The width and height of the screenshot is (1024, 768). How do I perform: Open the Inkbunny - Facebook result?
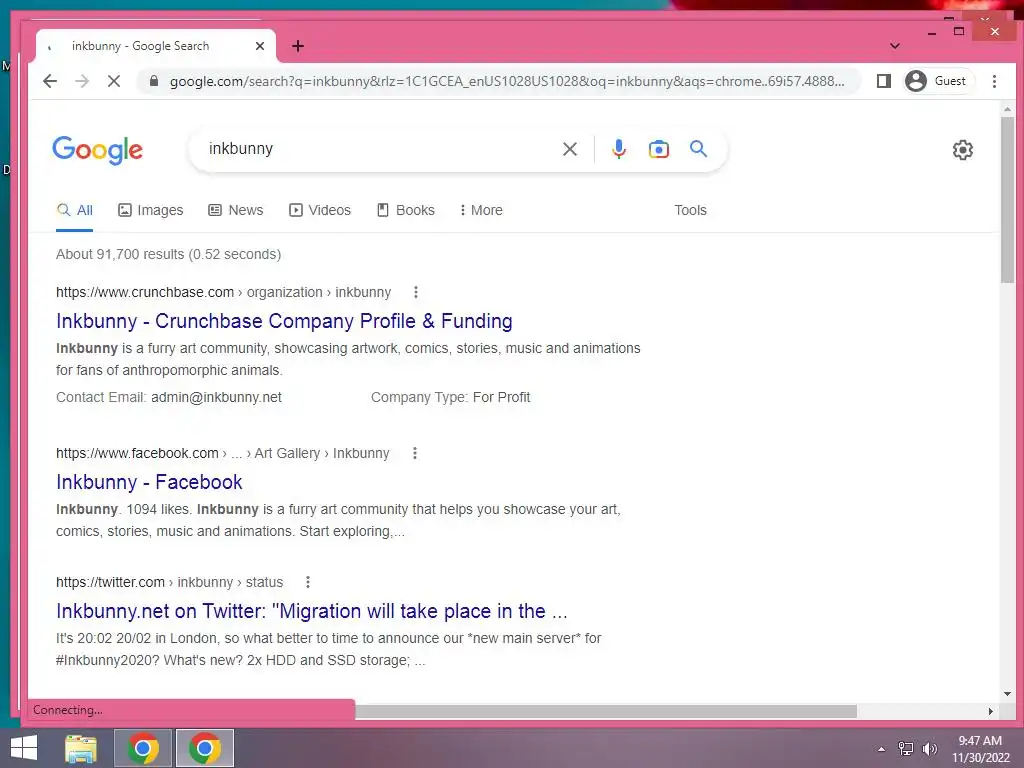pos(149,482)
